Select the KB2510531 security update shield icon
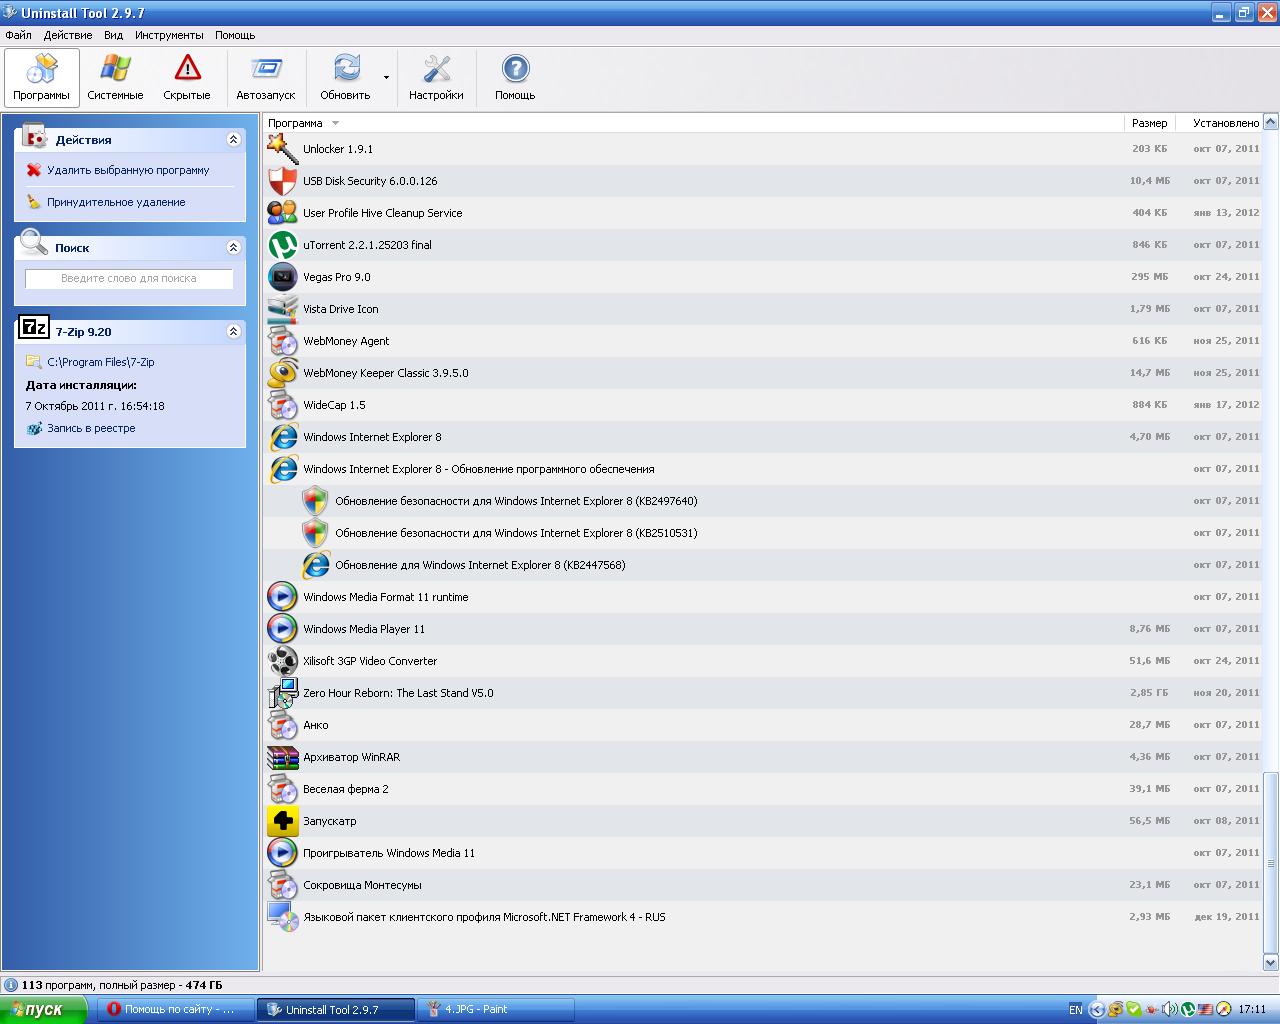1280x1024 pixels. click(x=315, y=533)
